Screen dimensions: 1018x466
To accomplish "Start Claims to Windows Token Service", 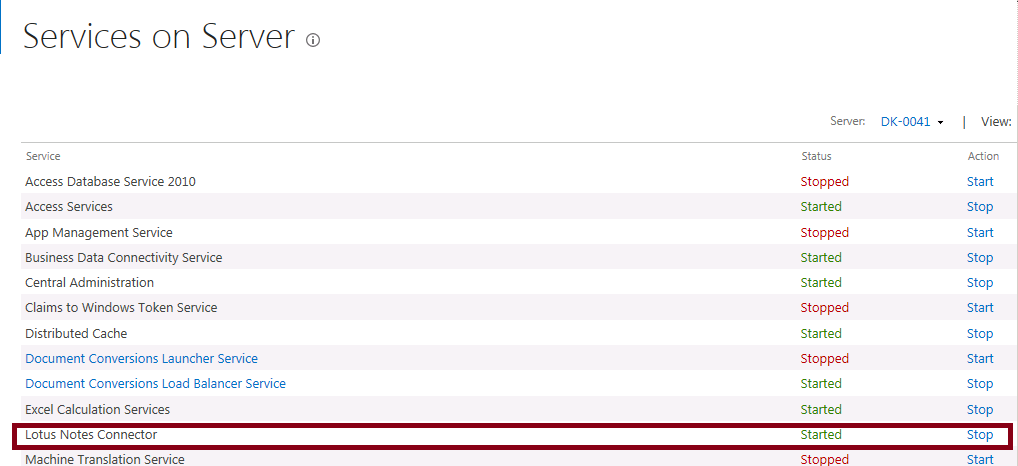I will [980, 307].
